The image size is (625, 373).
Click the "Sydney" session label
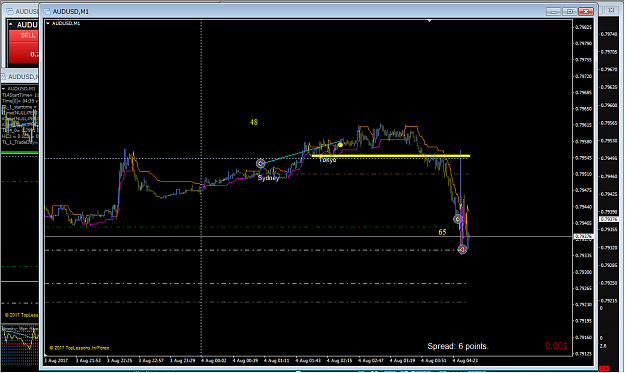(x=268, y=178)
